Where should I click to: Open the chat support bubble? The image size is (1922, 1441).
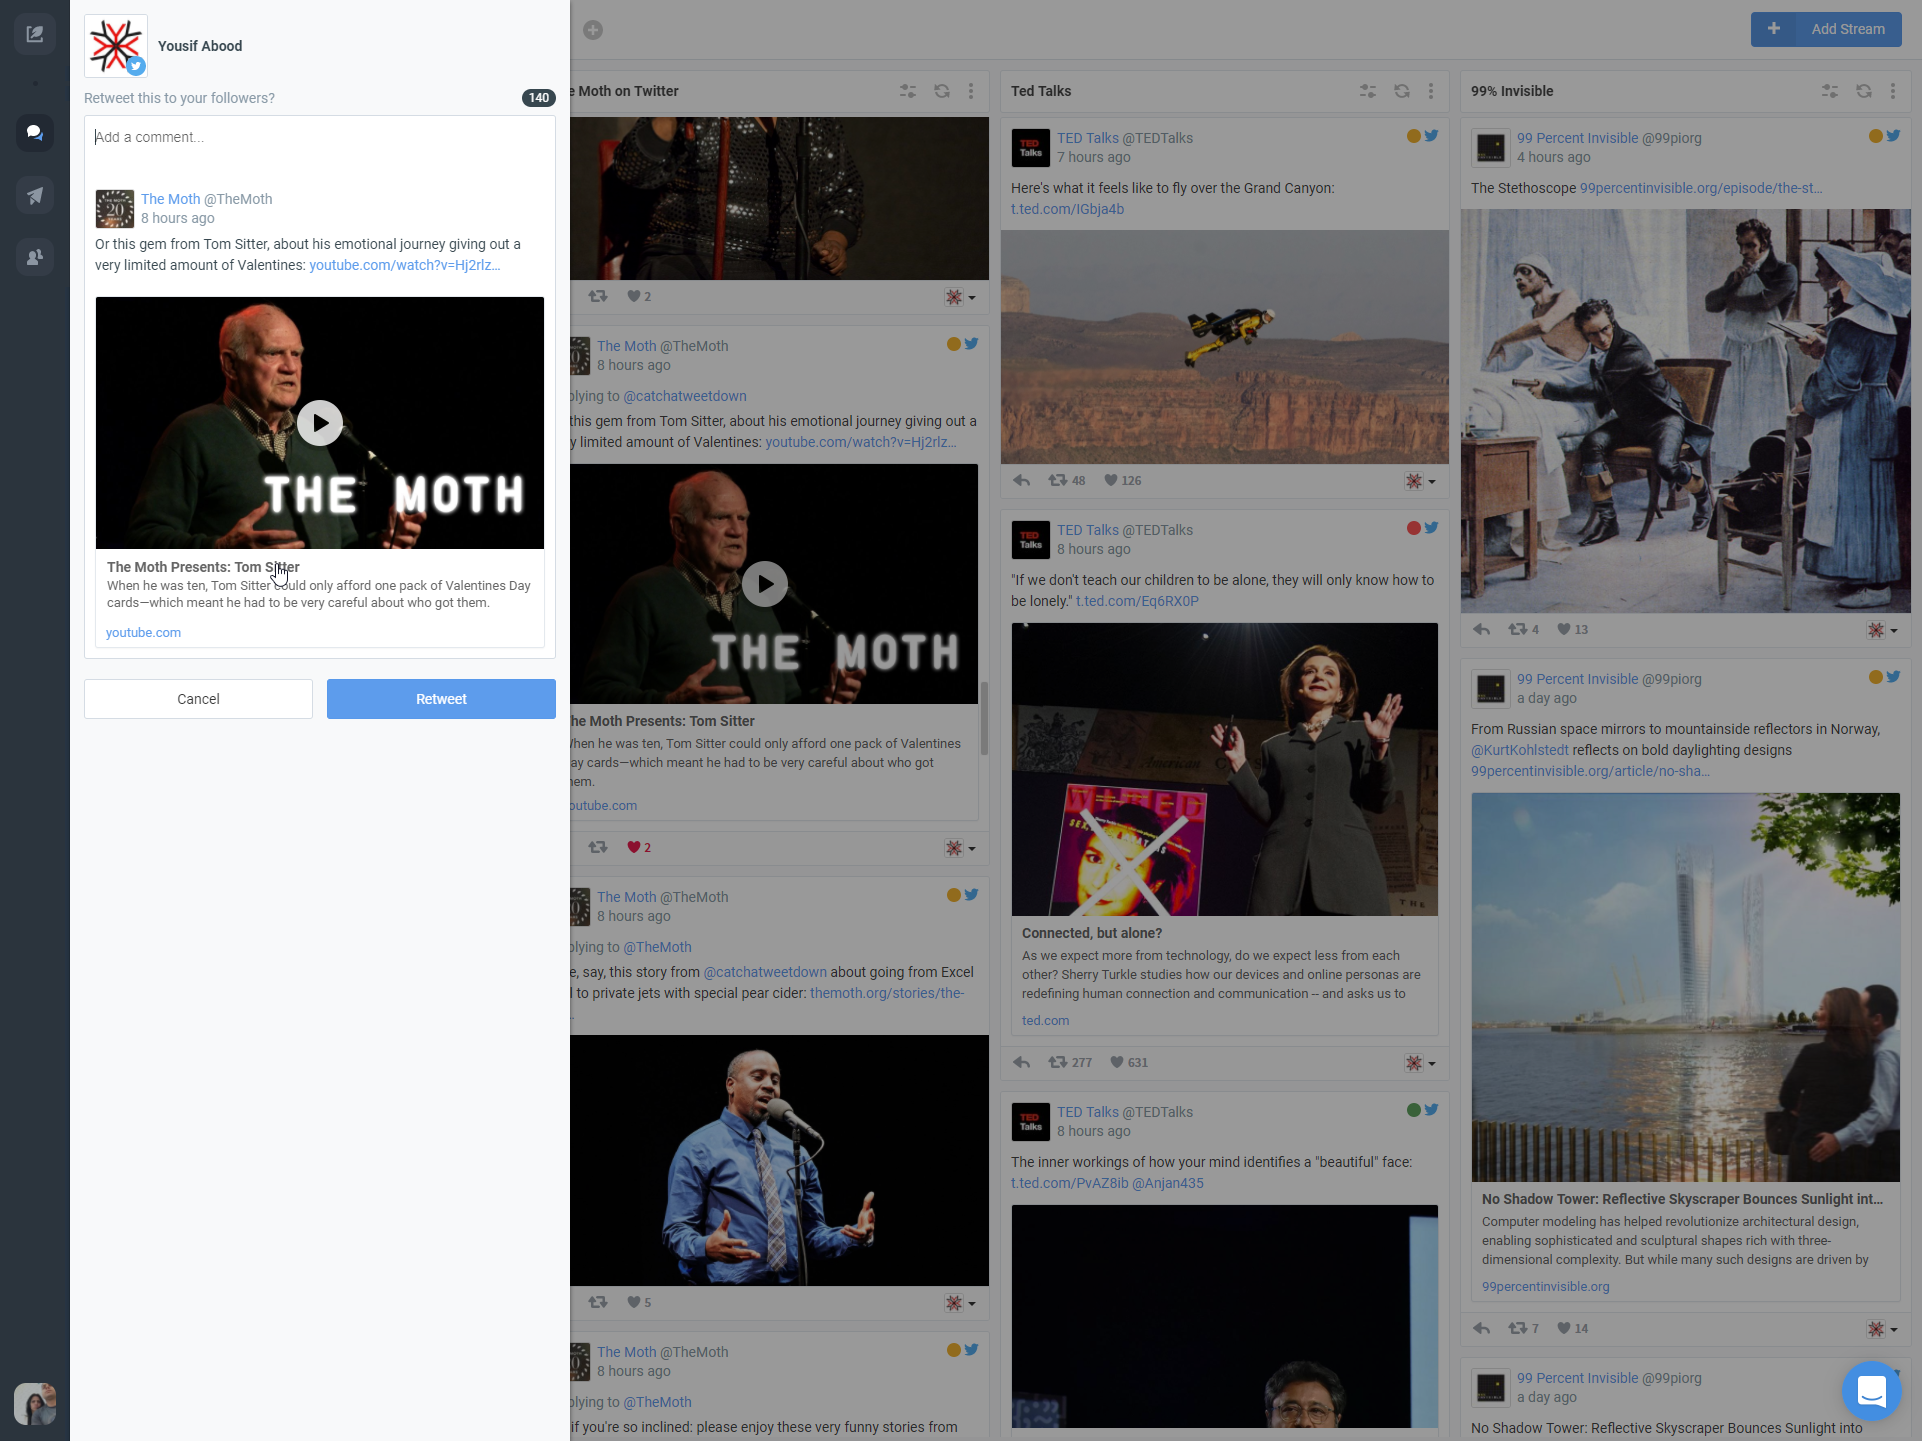[1870, 1390]
